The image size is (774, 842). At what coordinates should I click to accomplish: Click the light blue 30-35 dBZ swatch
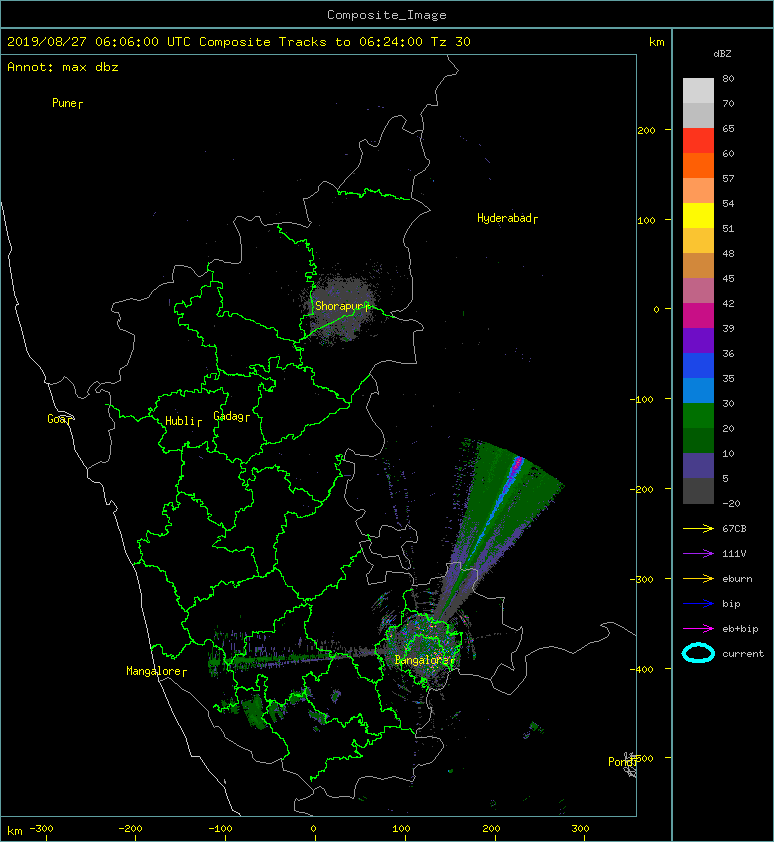coord(698,391)
